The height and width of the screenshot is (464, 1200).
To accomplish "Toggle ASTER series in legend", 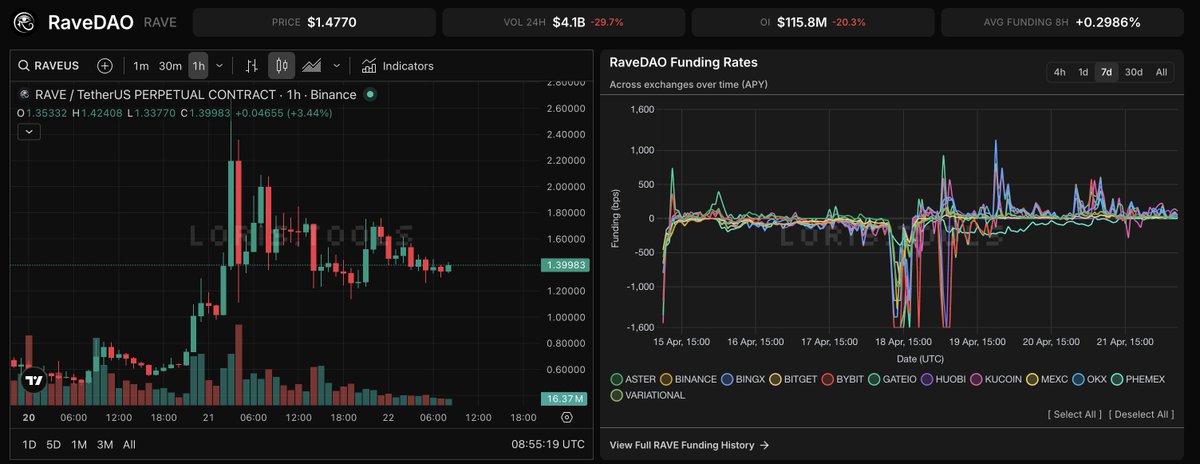I will tap(635, 379).
